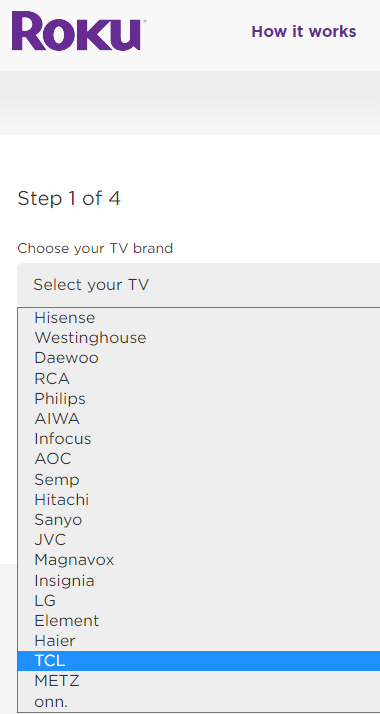Viewport: 380px width, 714px height.
Task: Choose the onn. brand option
Action: pyautogui.click(x=199, y=701)
